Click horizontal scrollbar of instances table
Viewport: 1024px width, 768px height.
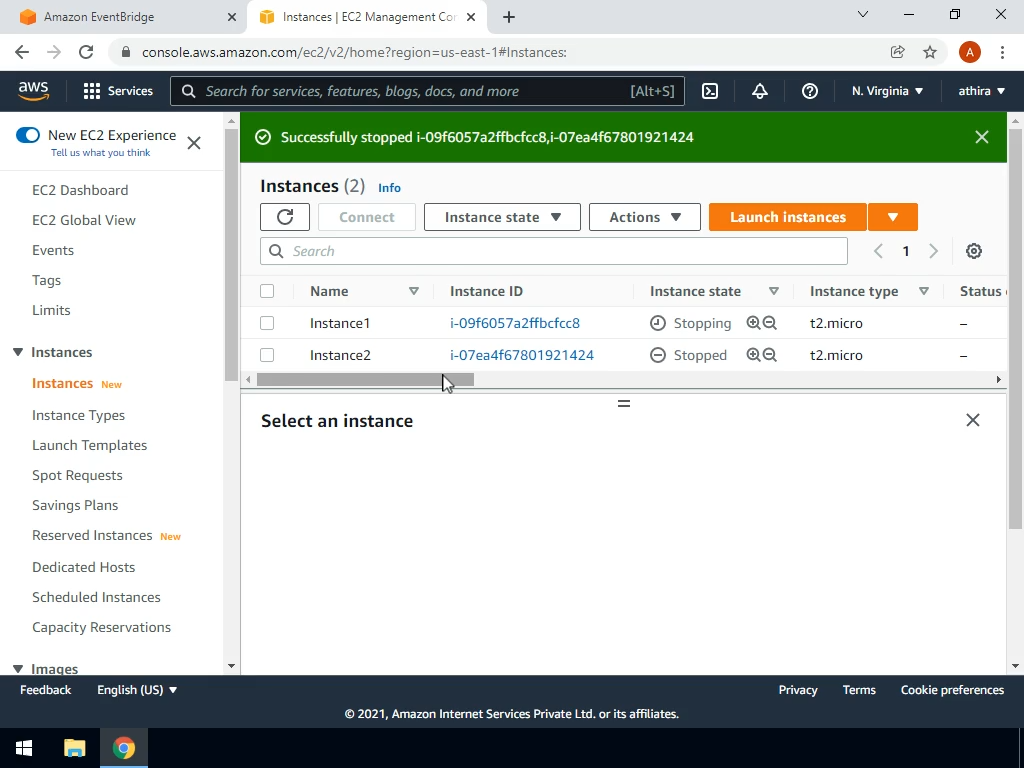(365, 379)
